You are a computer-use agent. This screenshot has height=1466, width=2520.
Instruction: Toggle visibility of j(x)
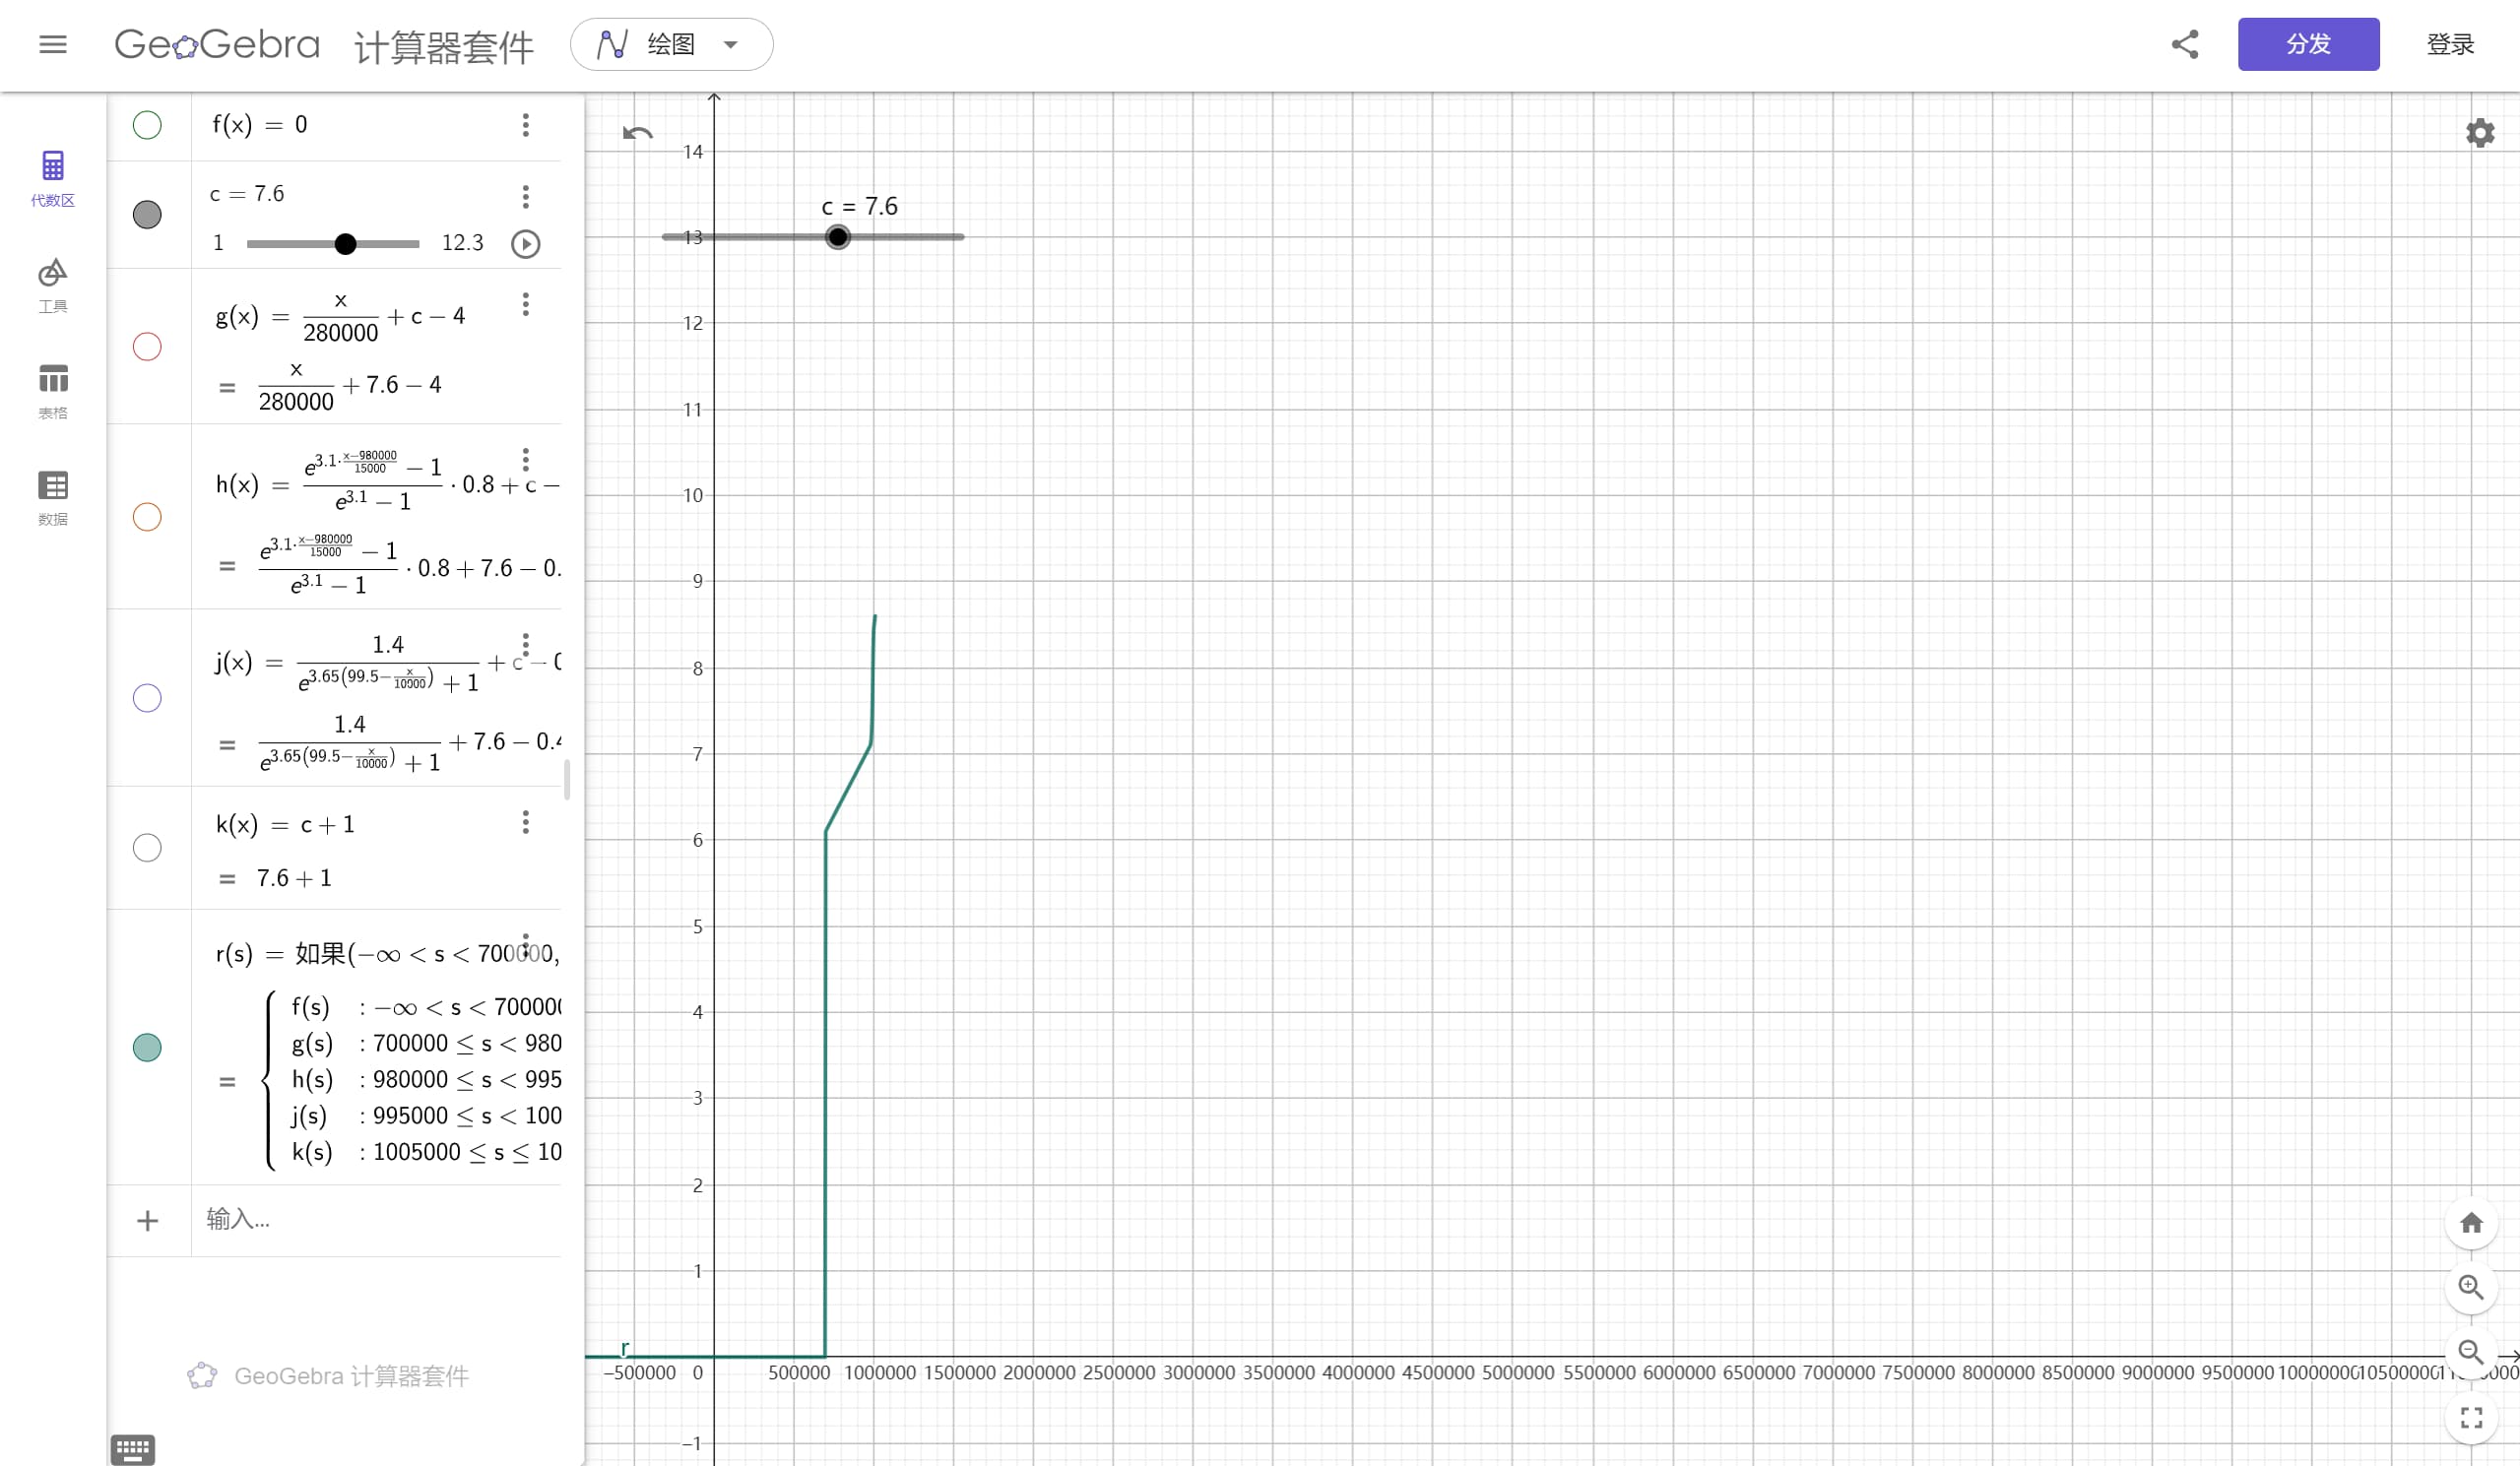coord(147,697)
